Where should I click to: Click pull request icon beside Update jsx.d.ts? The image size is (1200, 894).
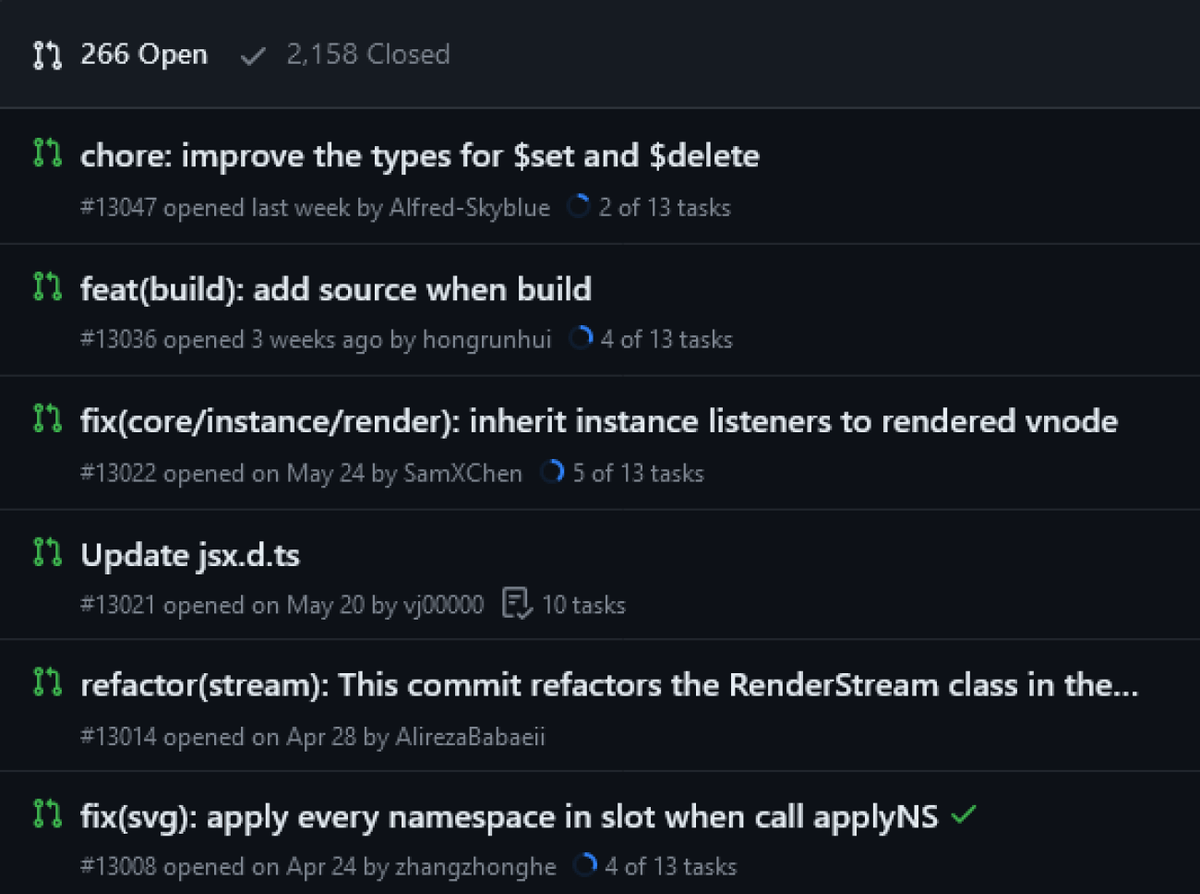(45, 553)
